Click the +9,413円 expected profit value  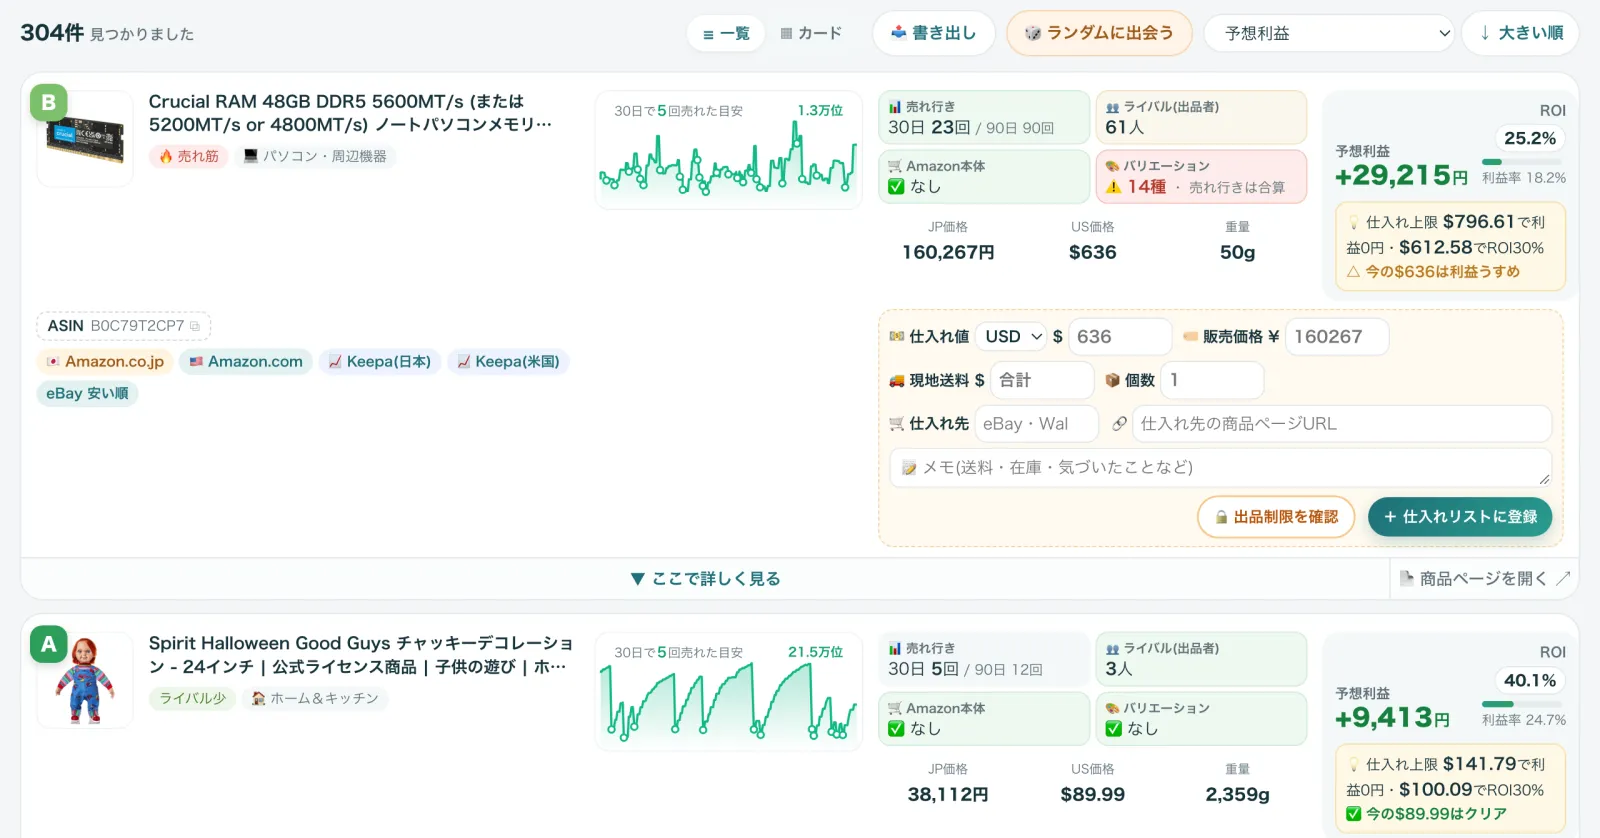[x=1392, y=718]
